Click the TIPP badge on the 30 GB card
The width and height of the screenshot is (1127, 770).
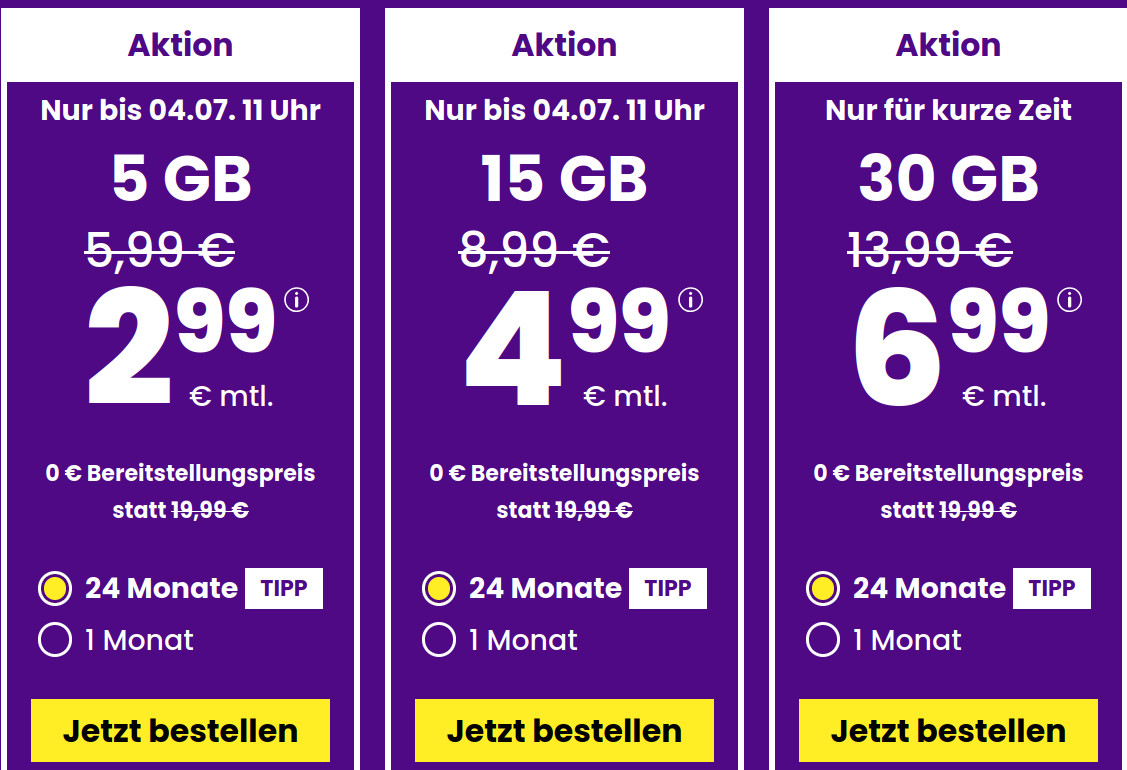click(x=1050, y=589)
